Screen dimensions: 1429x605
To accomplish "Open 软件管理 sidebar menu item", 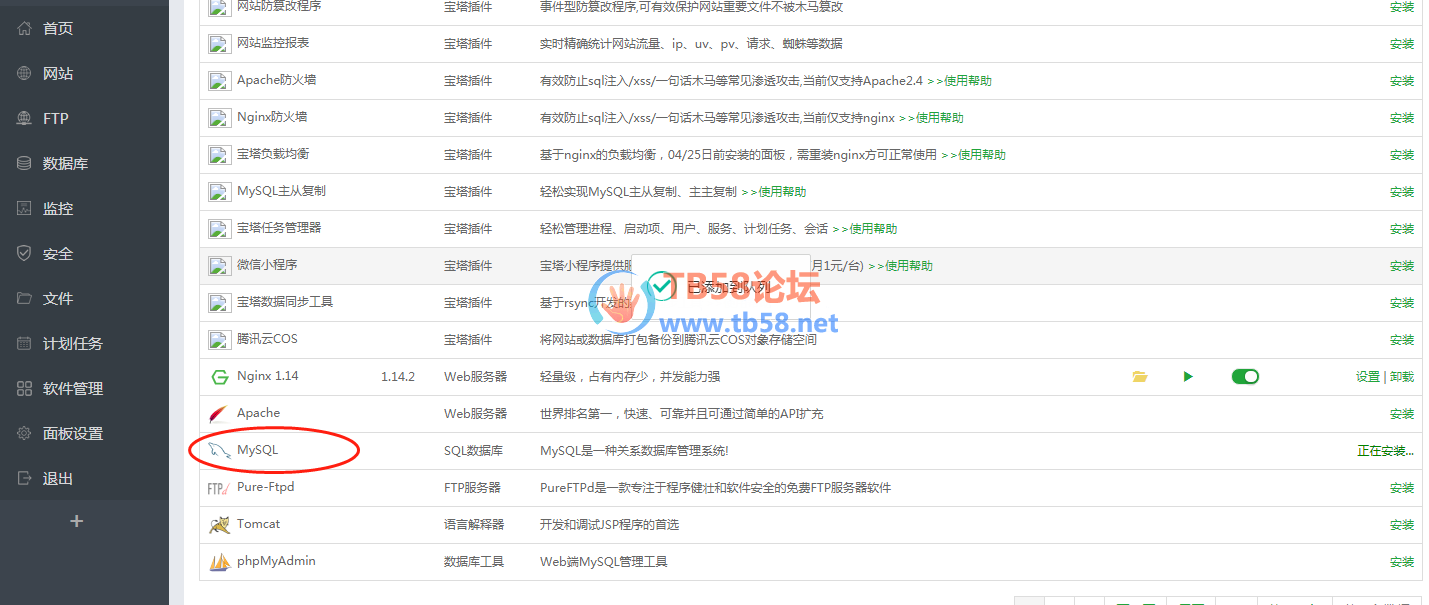I will (72, 389).
